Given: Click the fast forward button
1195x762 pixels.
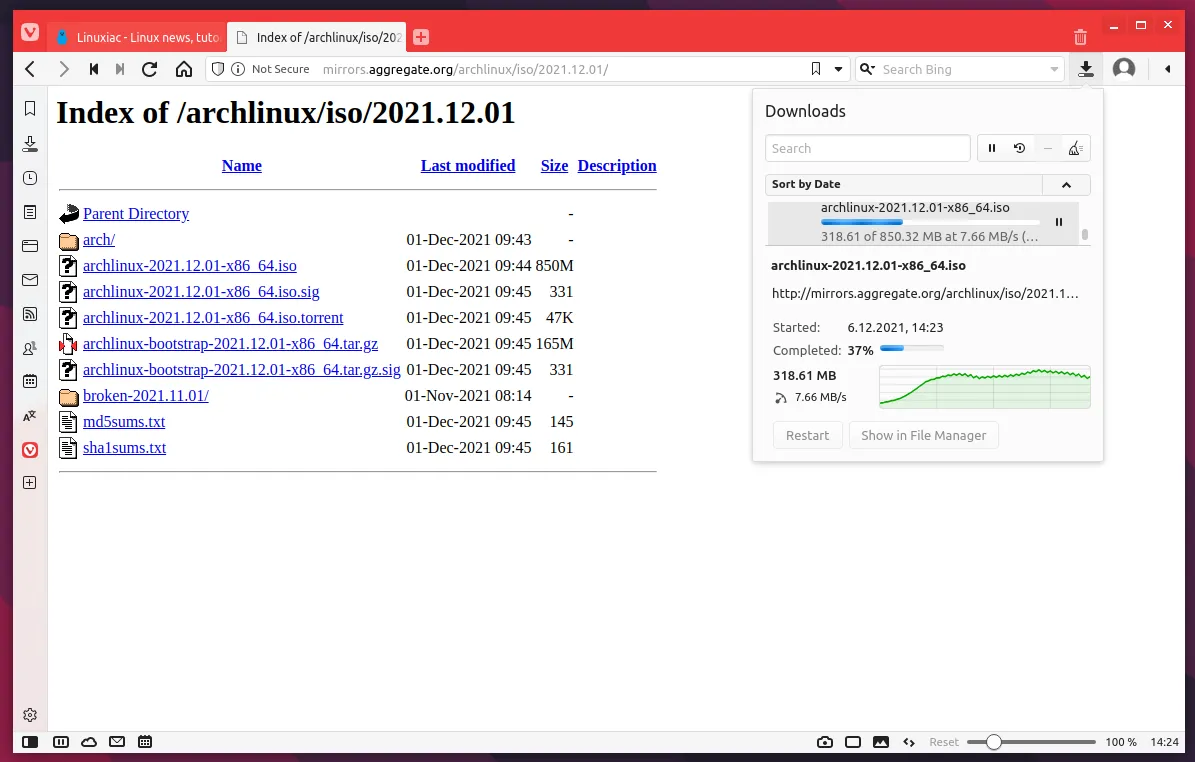Looking at the screenshot, I should click(x=120, y=69).
